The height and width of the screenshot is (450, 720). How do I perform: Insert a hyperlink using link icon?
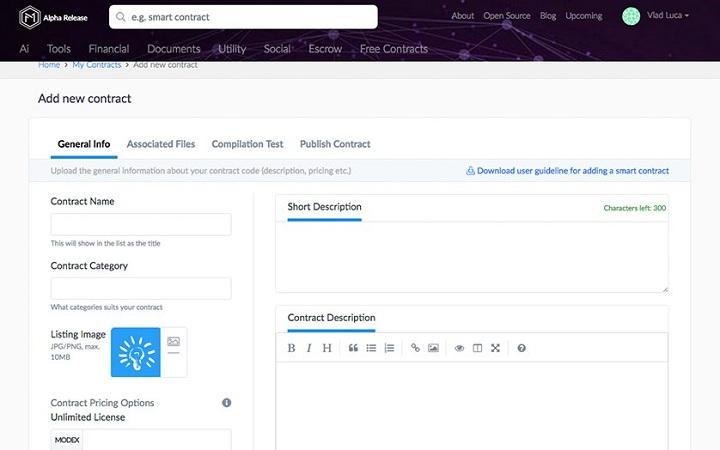coord(415,348)
